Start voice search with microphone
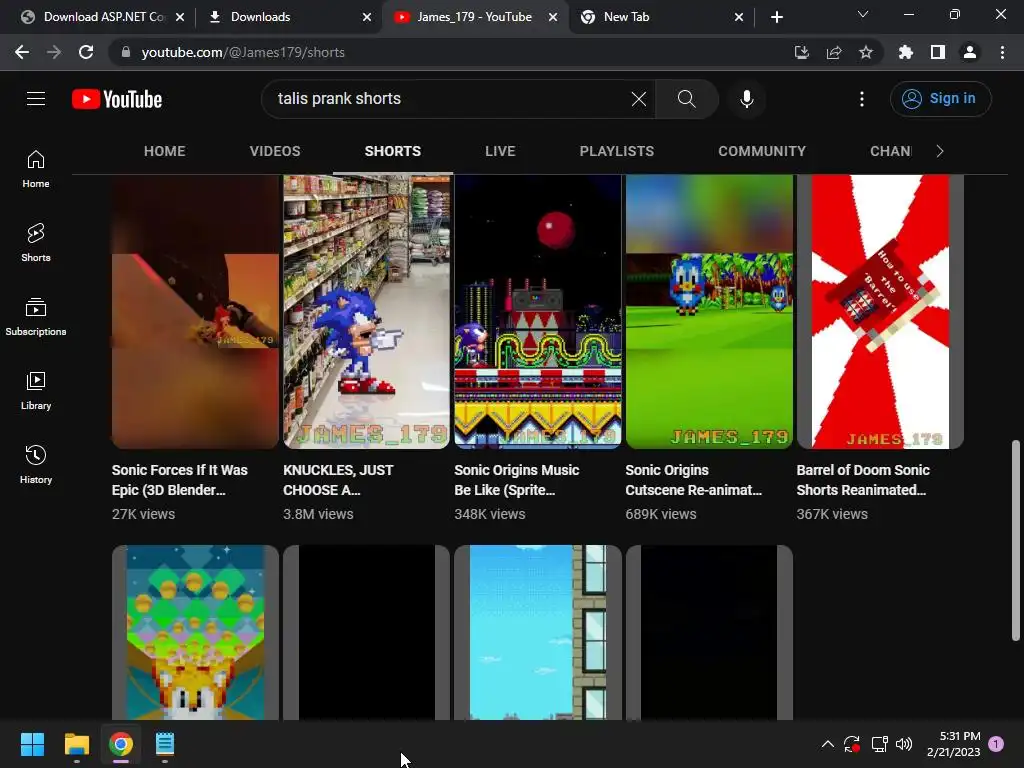 click(746, 99)
